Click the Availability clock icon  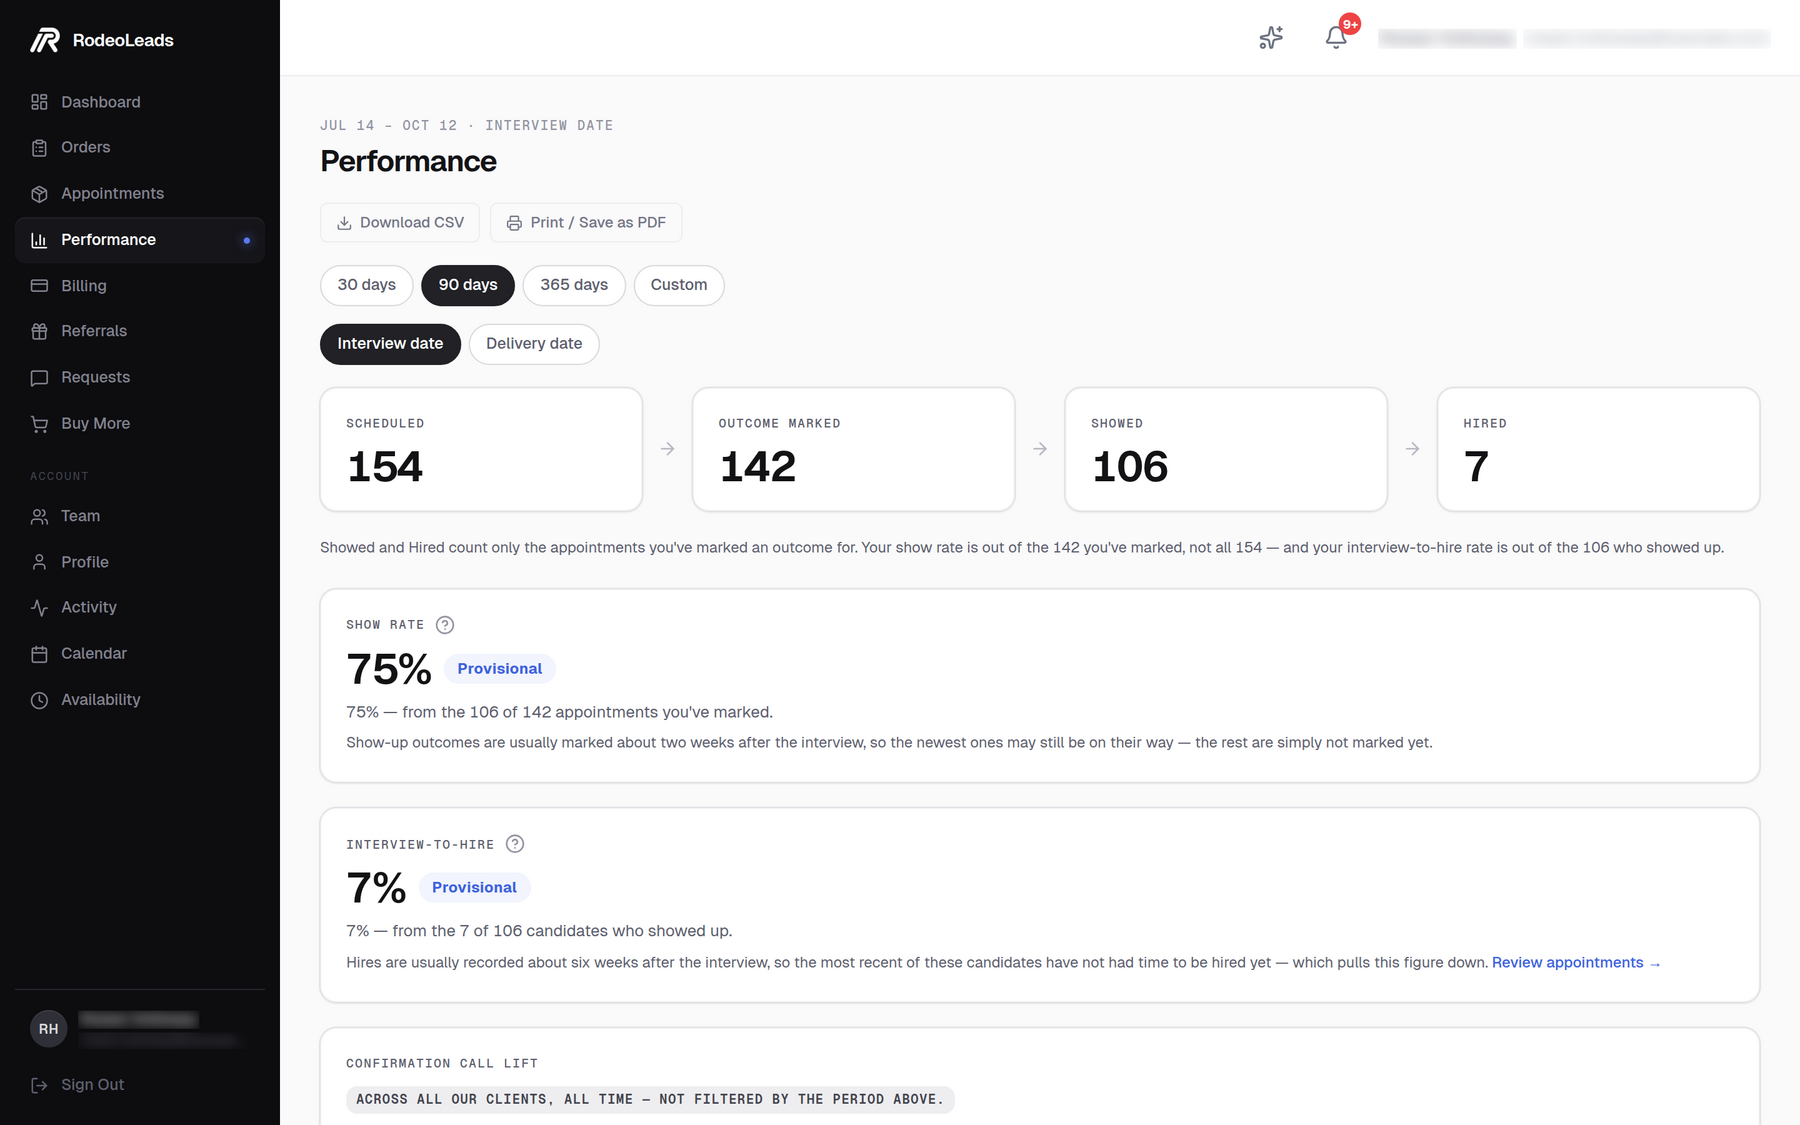pyautogui.click(x=39, y=700)
